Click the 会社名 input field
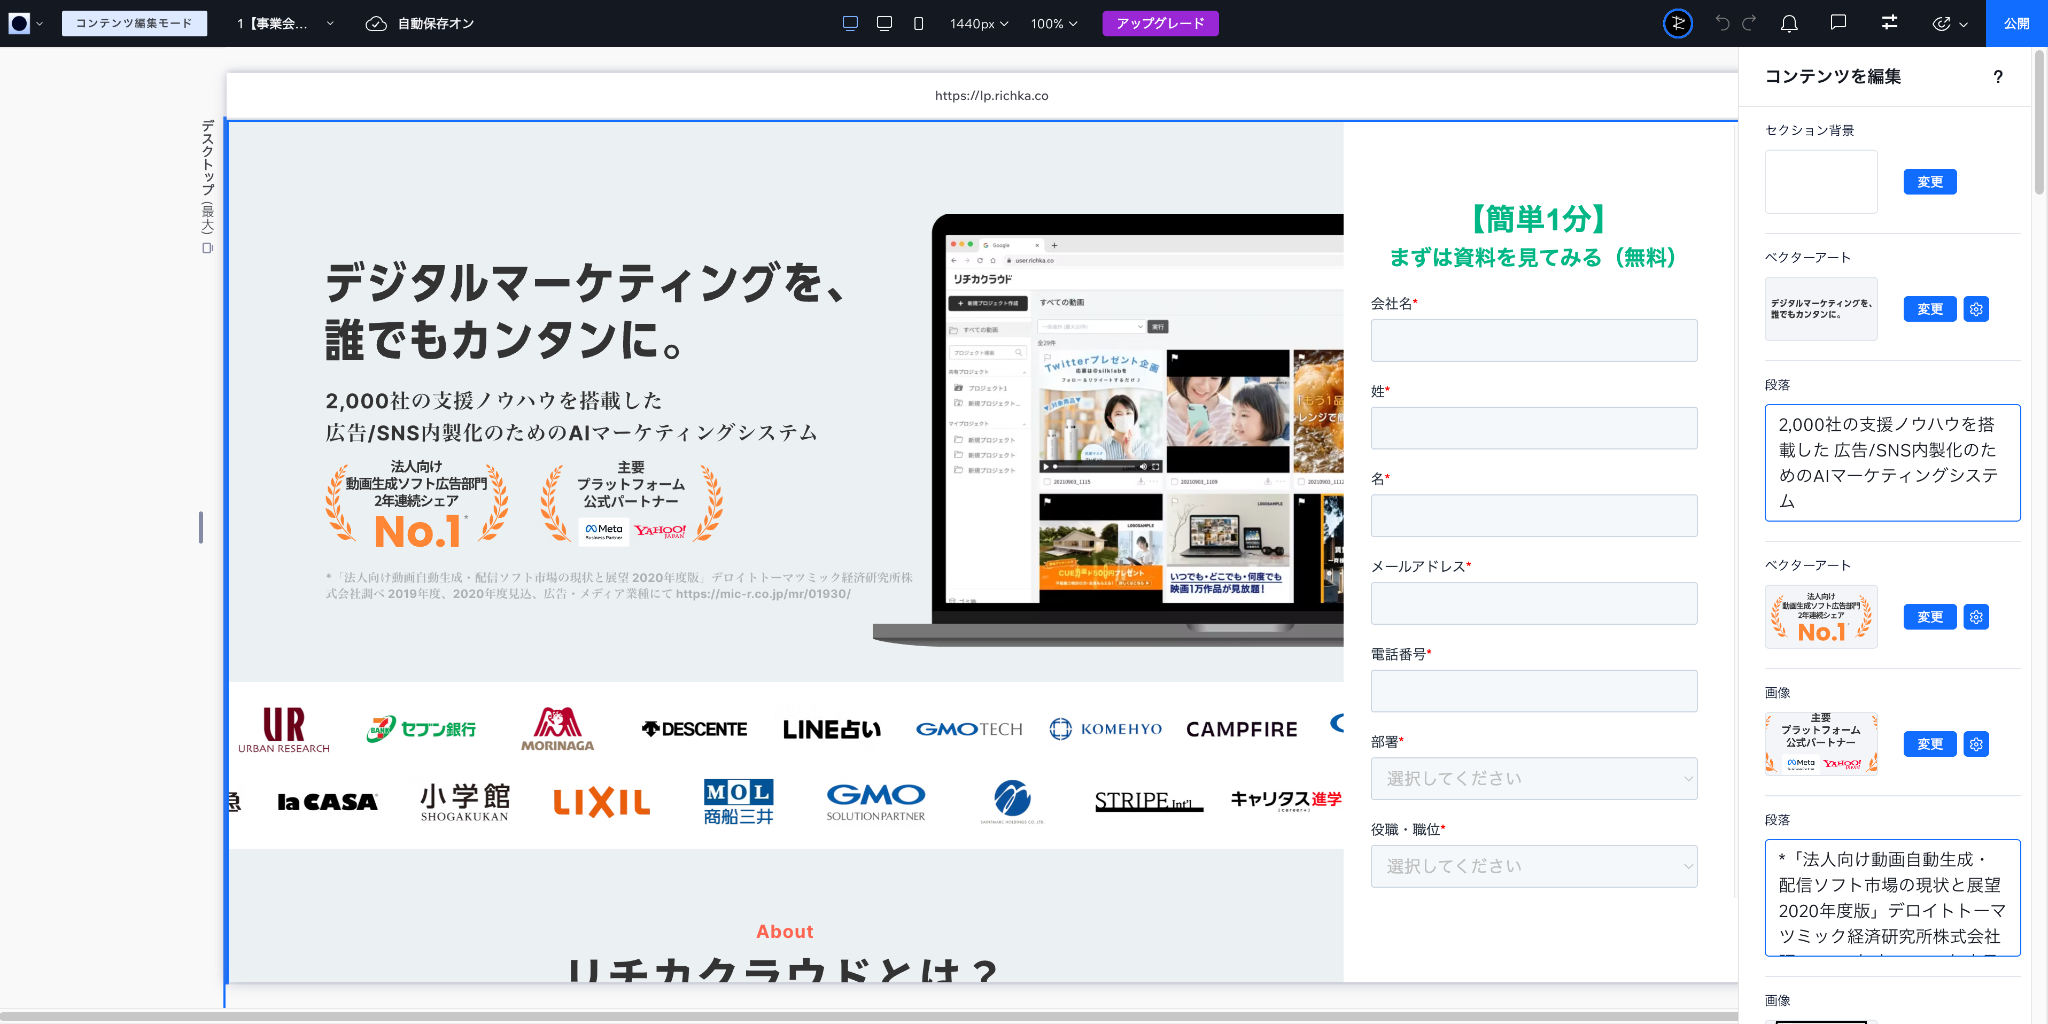 (1533, 340)
